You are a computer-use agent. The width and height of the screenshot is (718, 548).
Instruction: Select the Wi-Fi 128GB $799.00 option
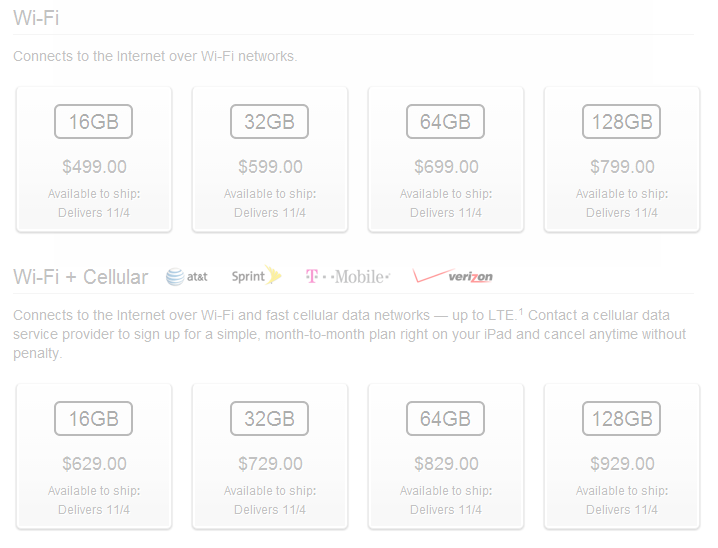(622, 159)
